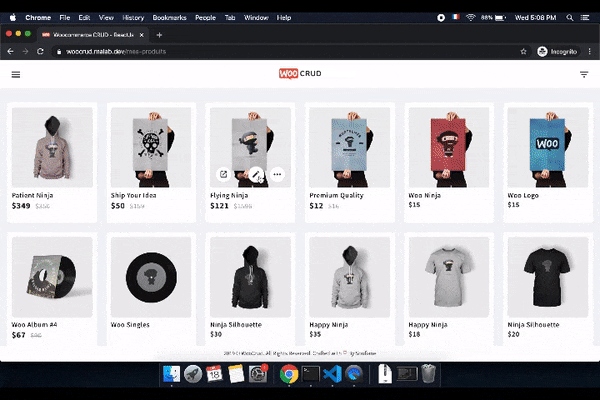This screenshot has height=400, width=600.
Task: Open the Apple menu
Action: pyautogui.click(x=13, y=18)
